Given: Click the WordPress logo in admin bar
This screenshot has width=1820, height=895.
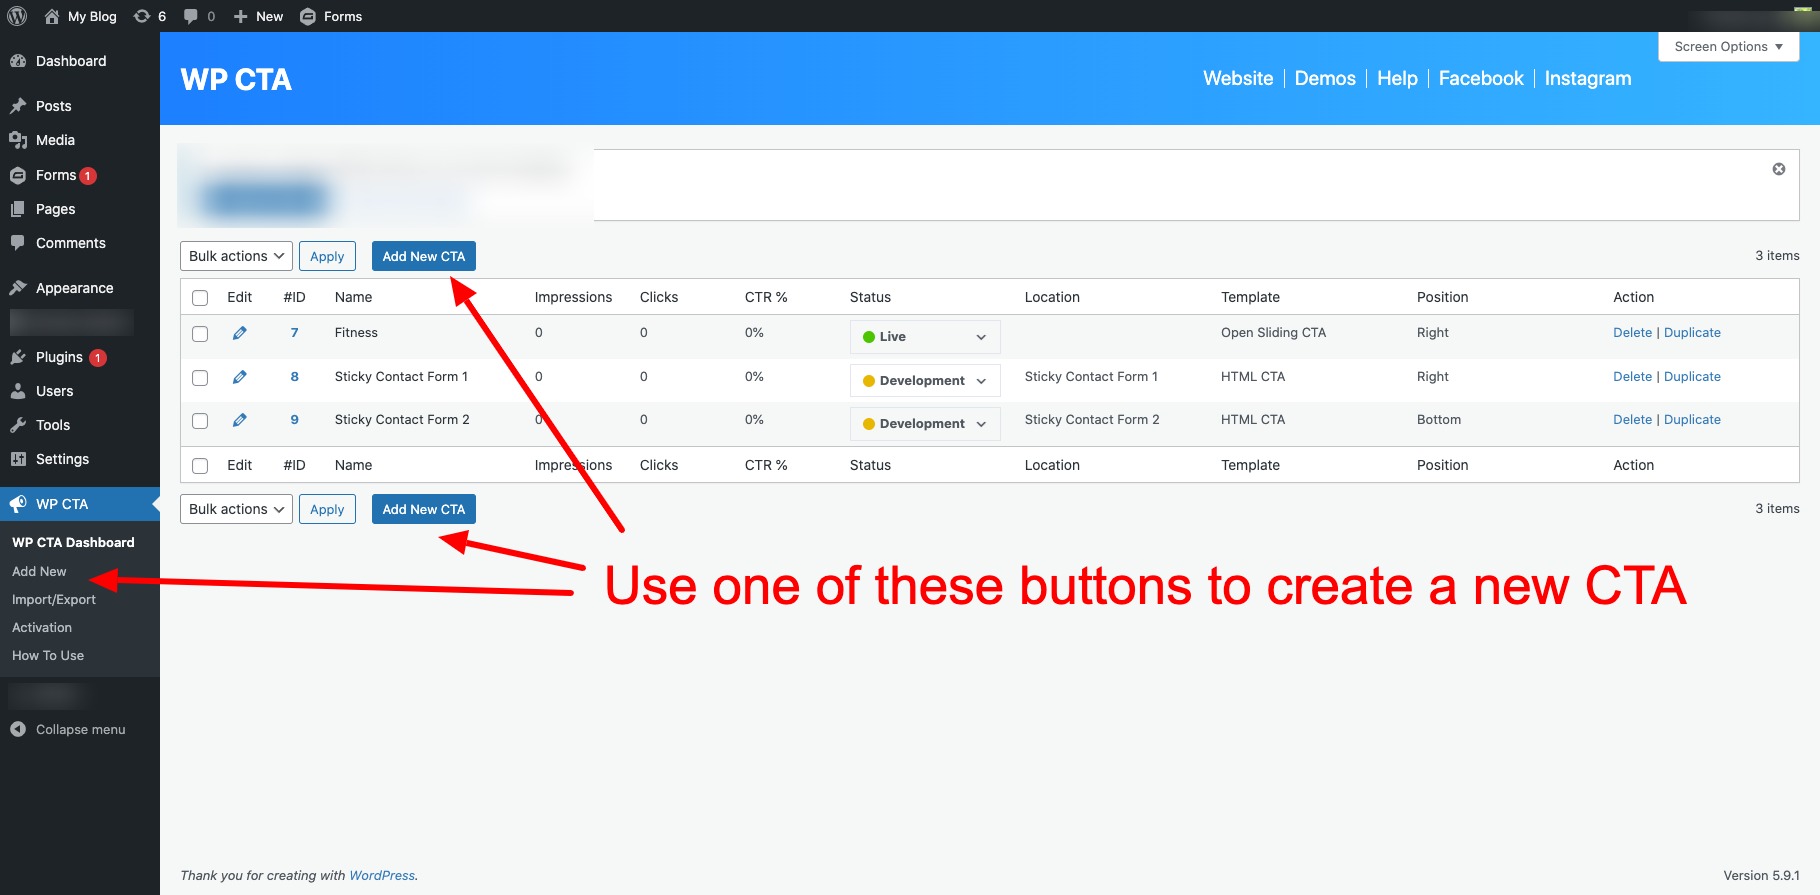Looking at the screenshot, I should pyautogui.click(x=17, y=16).
